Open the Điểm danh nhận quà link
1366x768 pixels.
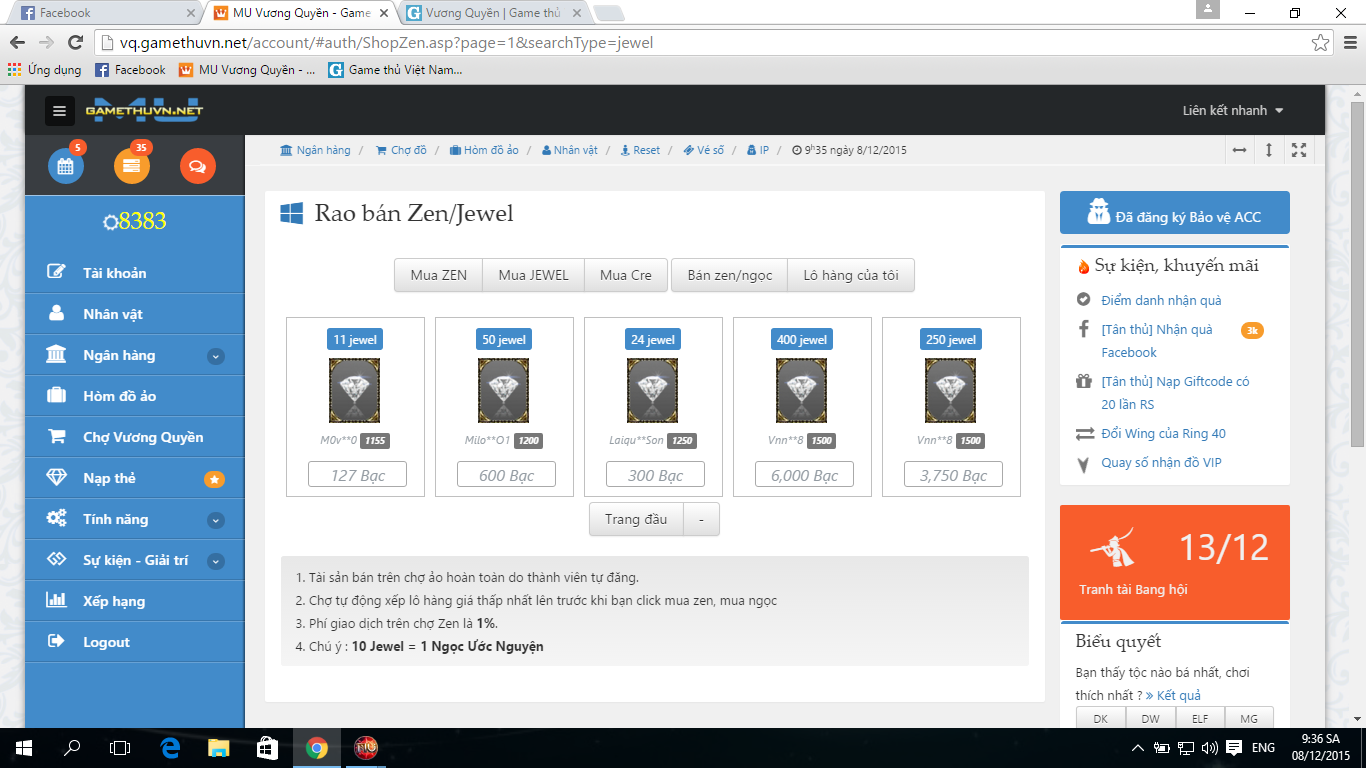click(1160, 300)
